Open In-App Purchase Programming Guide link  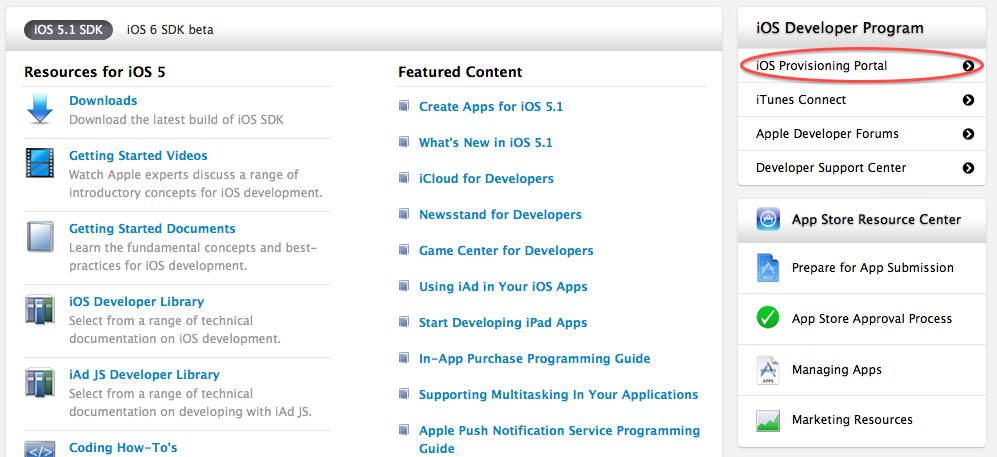[534, 359]
